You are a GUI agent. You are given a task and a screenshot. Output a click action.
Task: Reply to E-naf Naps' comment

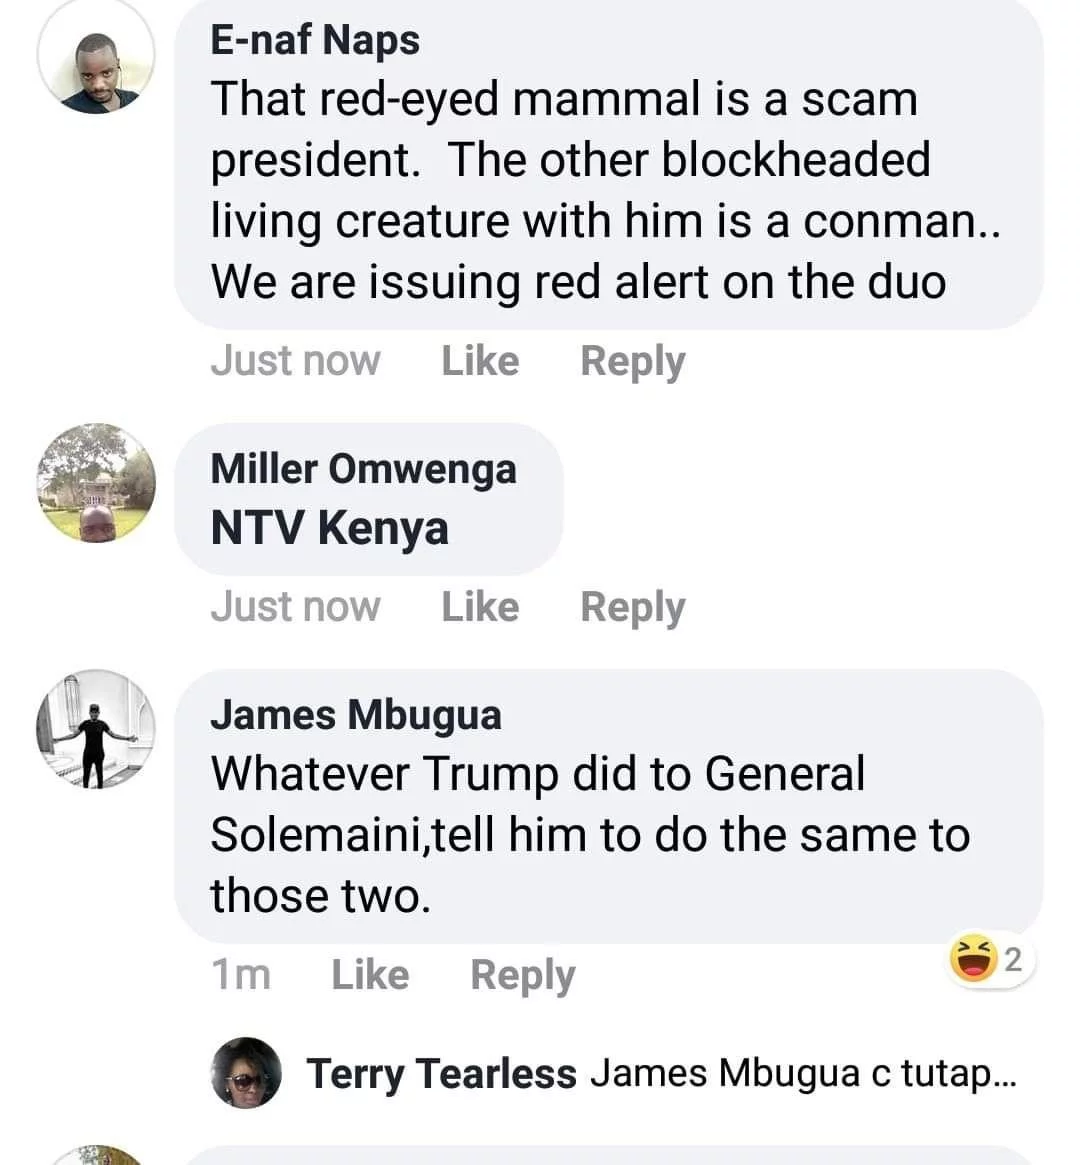(x=632, y=361)
